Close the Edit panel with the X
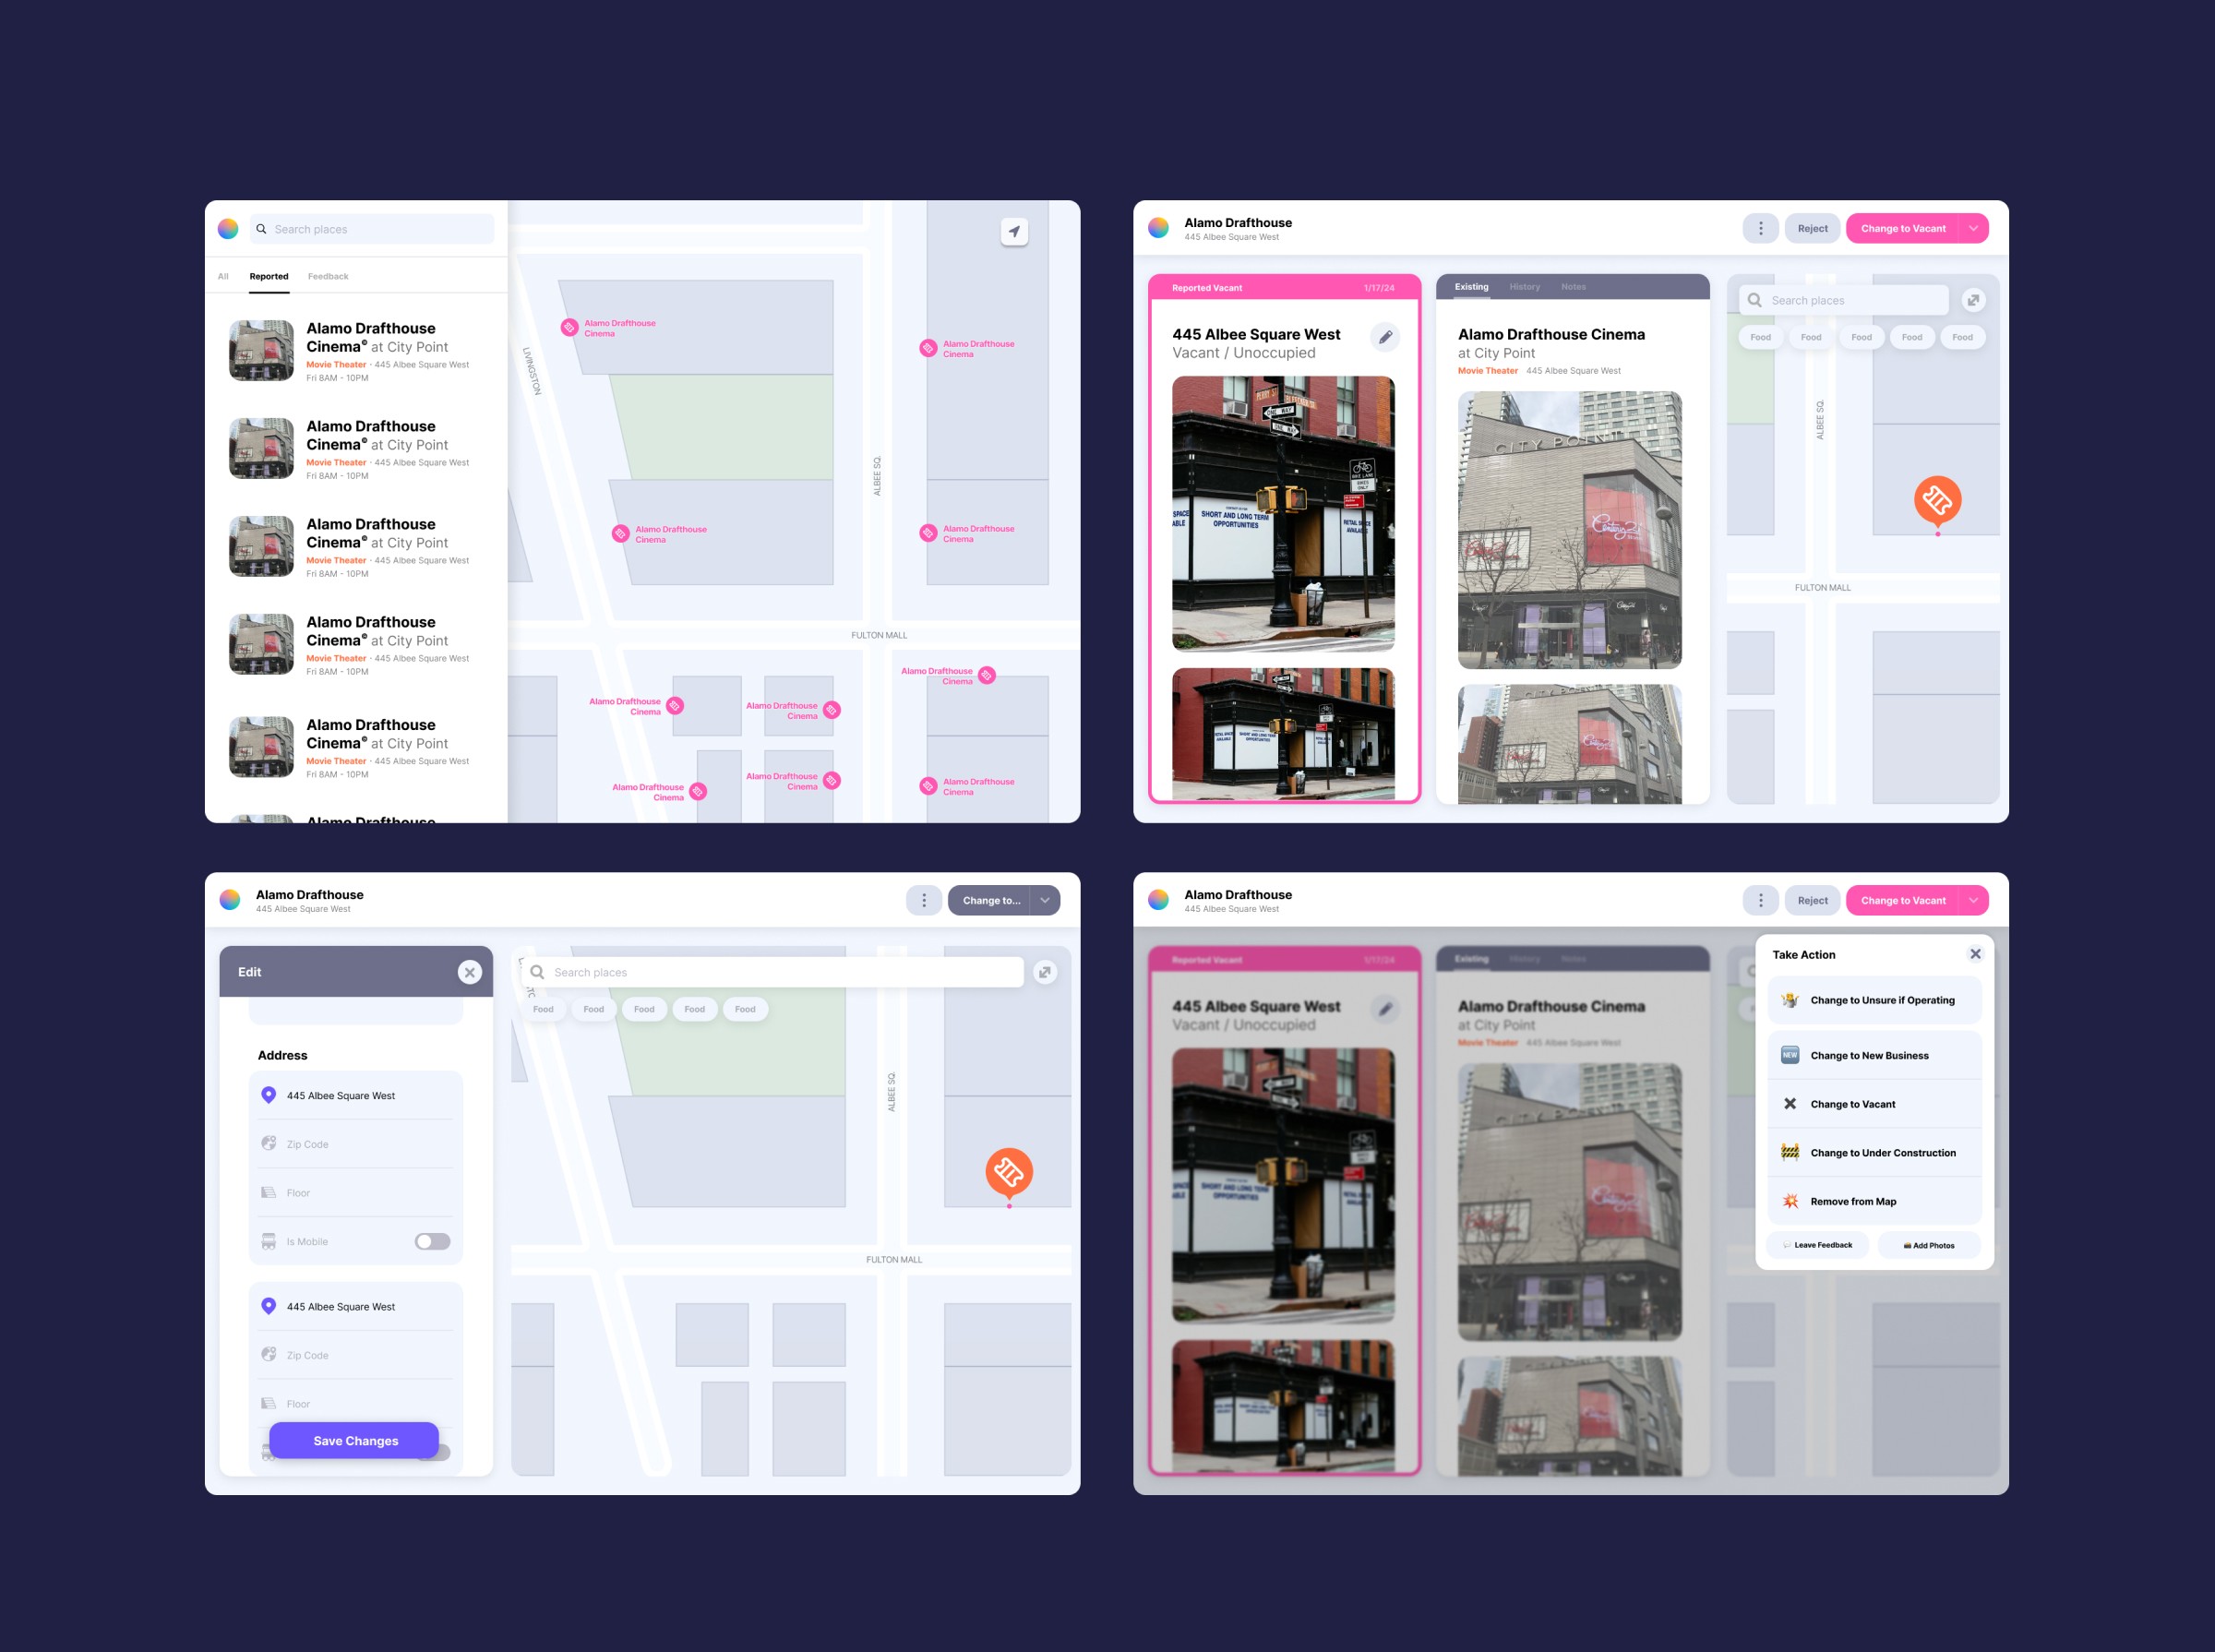This screenshot has height=1652, width=2215. [469, 972]
